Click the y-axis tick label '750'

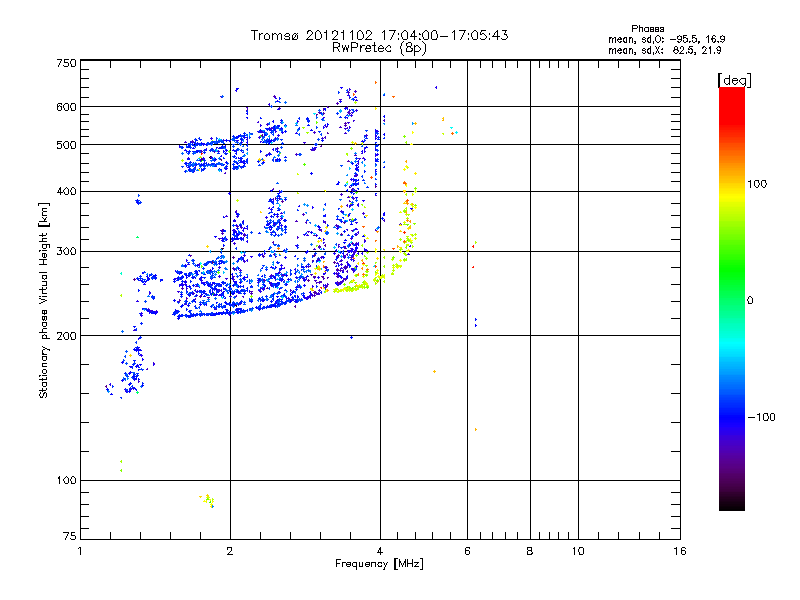tap(66, 63)
